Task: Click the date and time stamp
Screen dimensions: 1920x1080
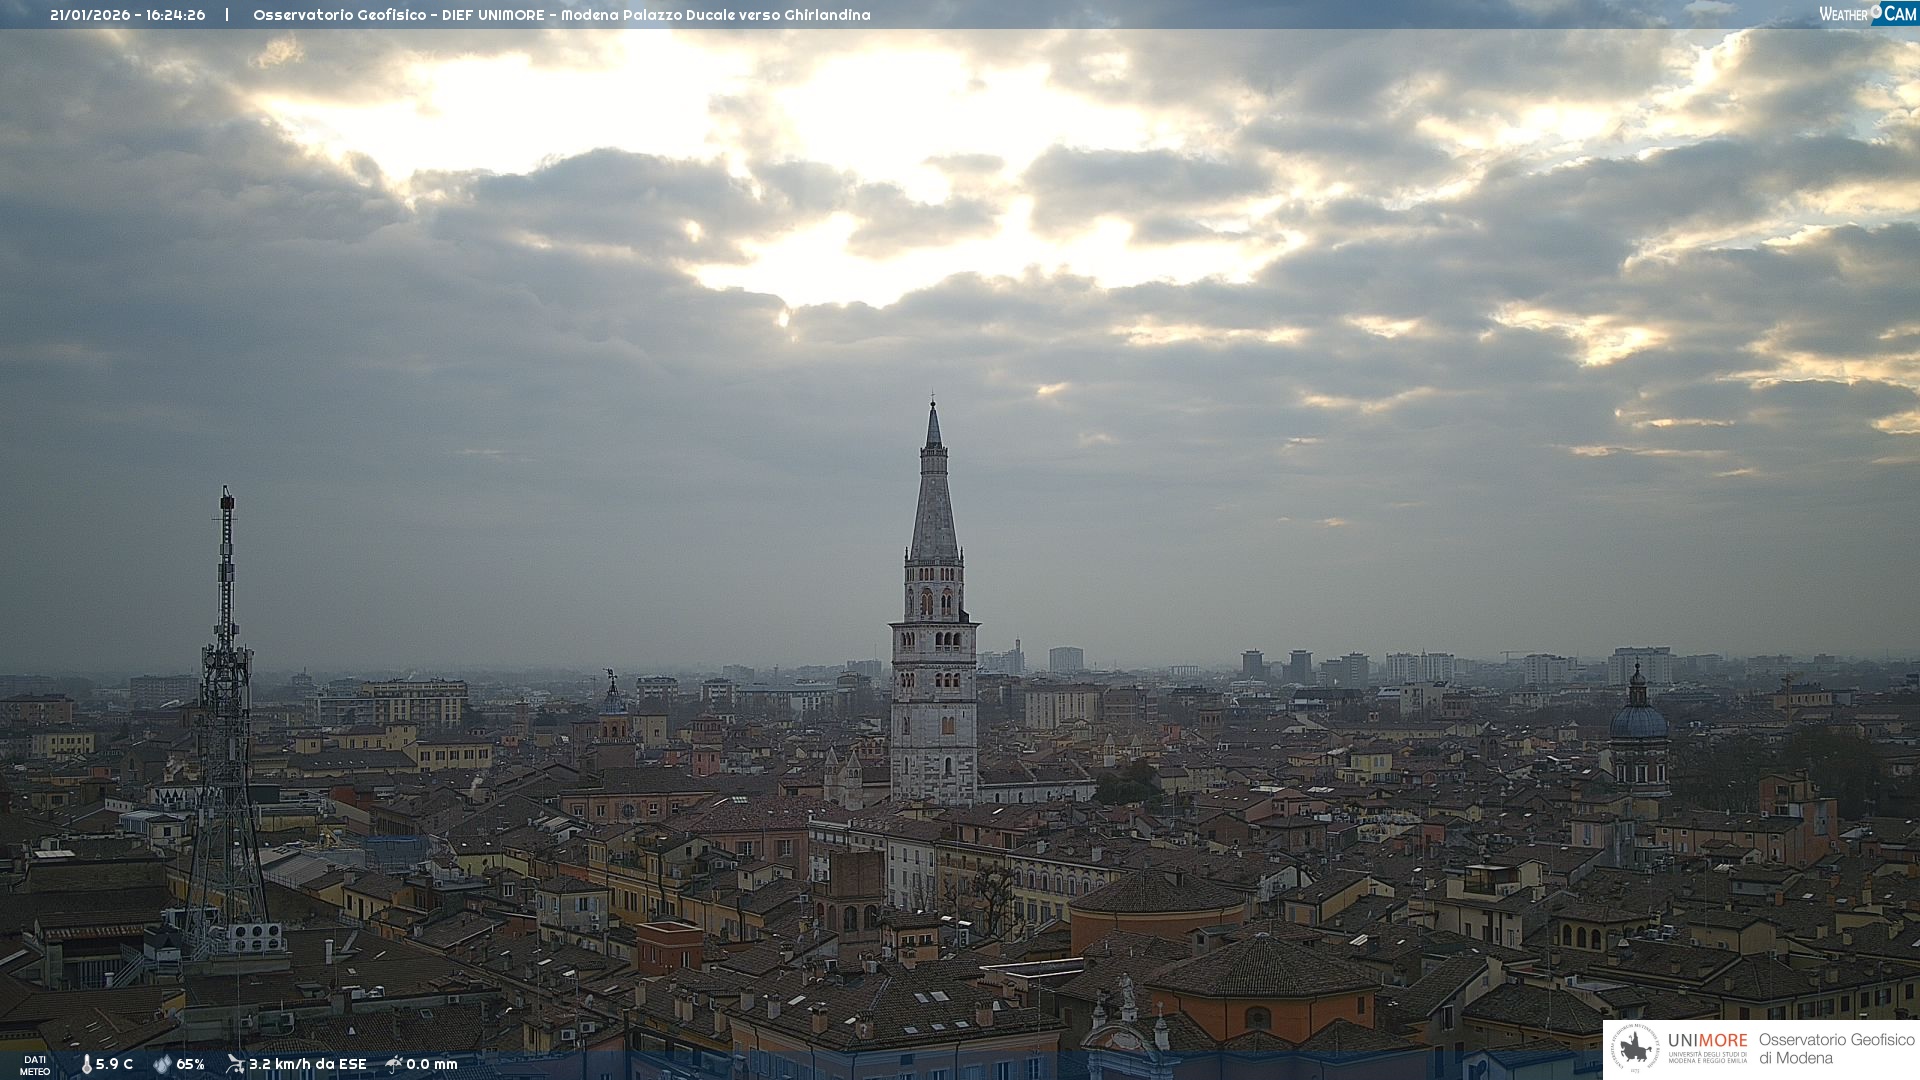Action: (x=128, y=15)
